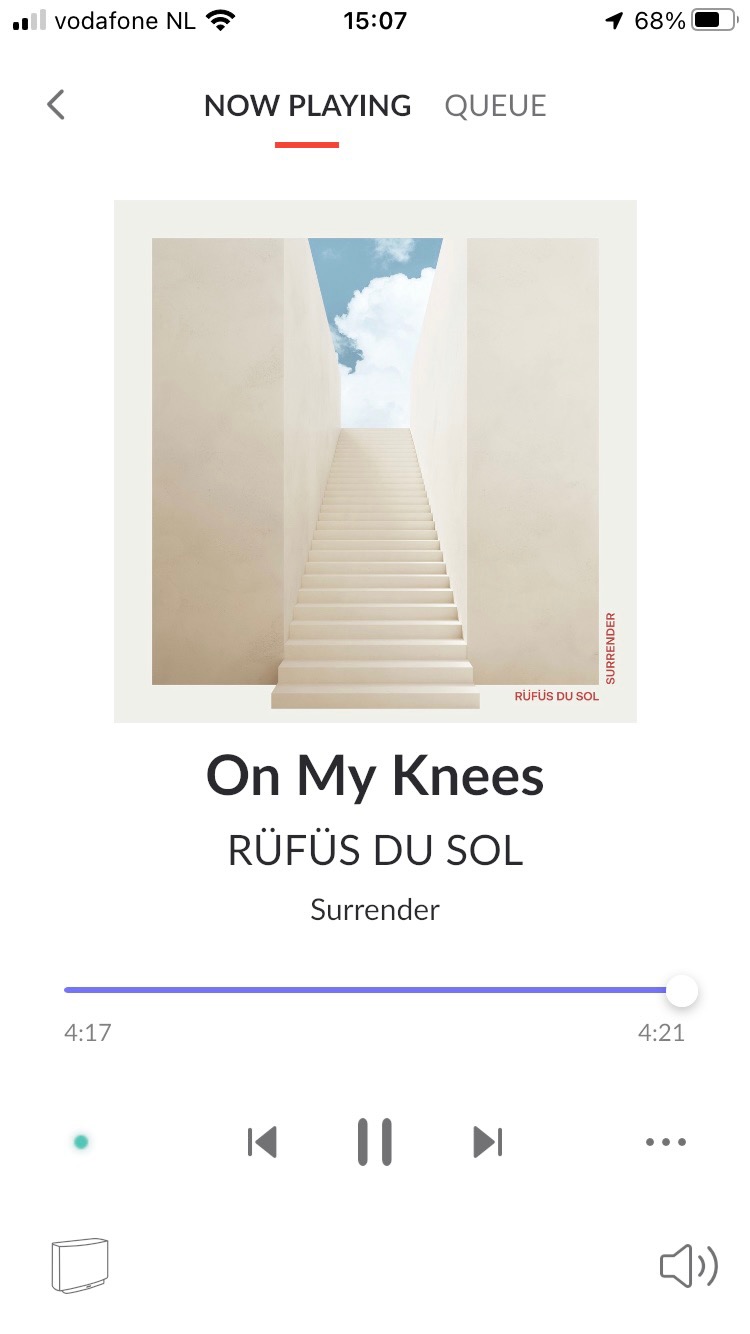Switch to the QUEUE tab
Screen dimensions: 750x1334
(495, 106)
